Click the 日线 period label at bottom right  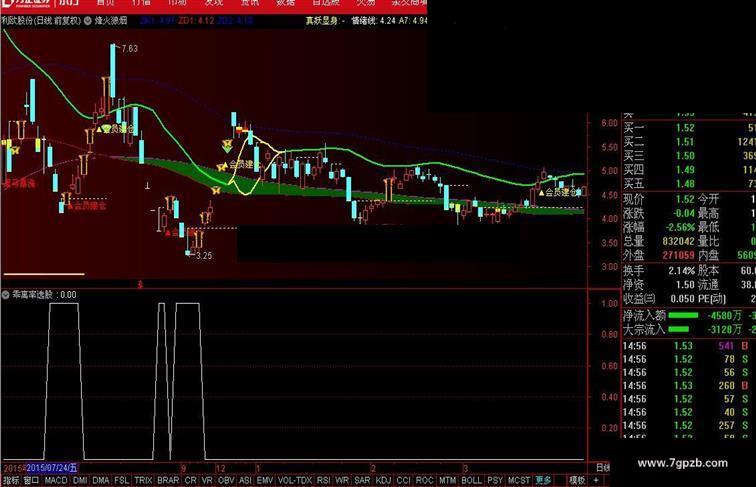click(603, 467)
